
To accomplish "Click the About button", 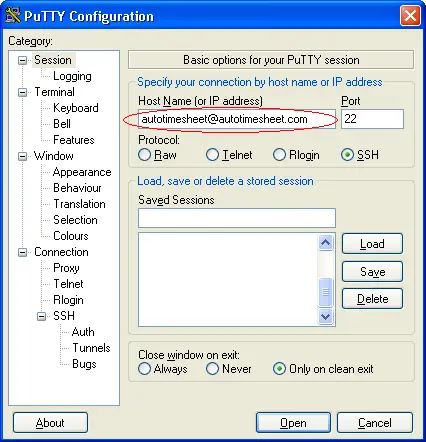I will tap(50, 423).
